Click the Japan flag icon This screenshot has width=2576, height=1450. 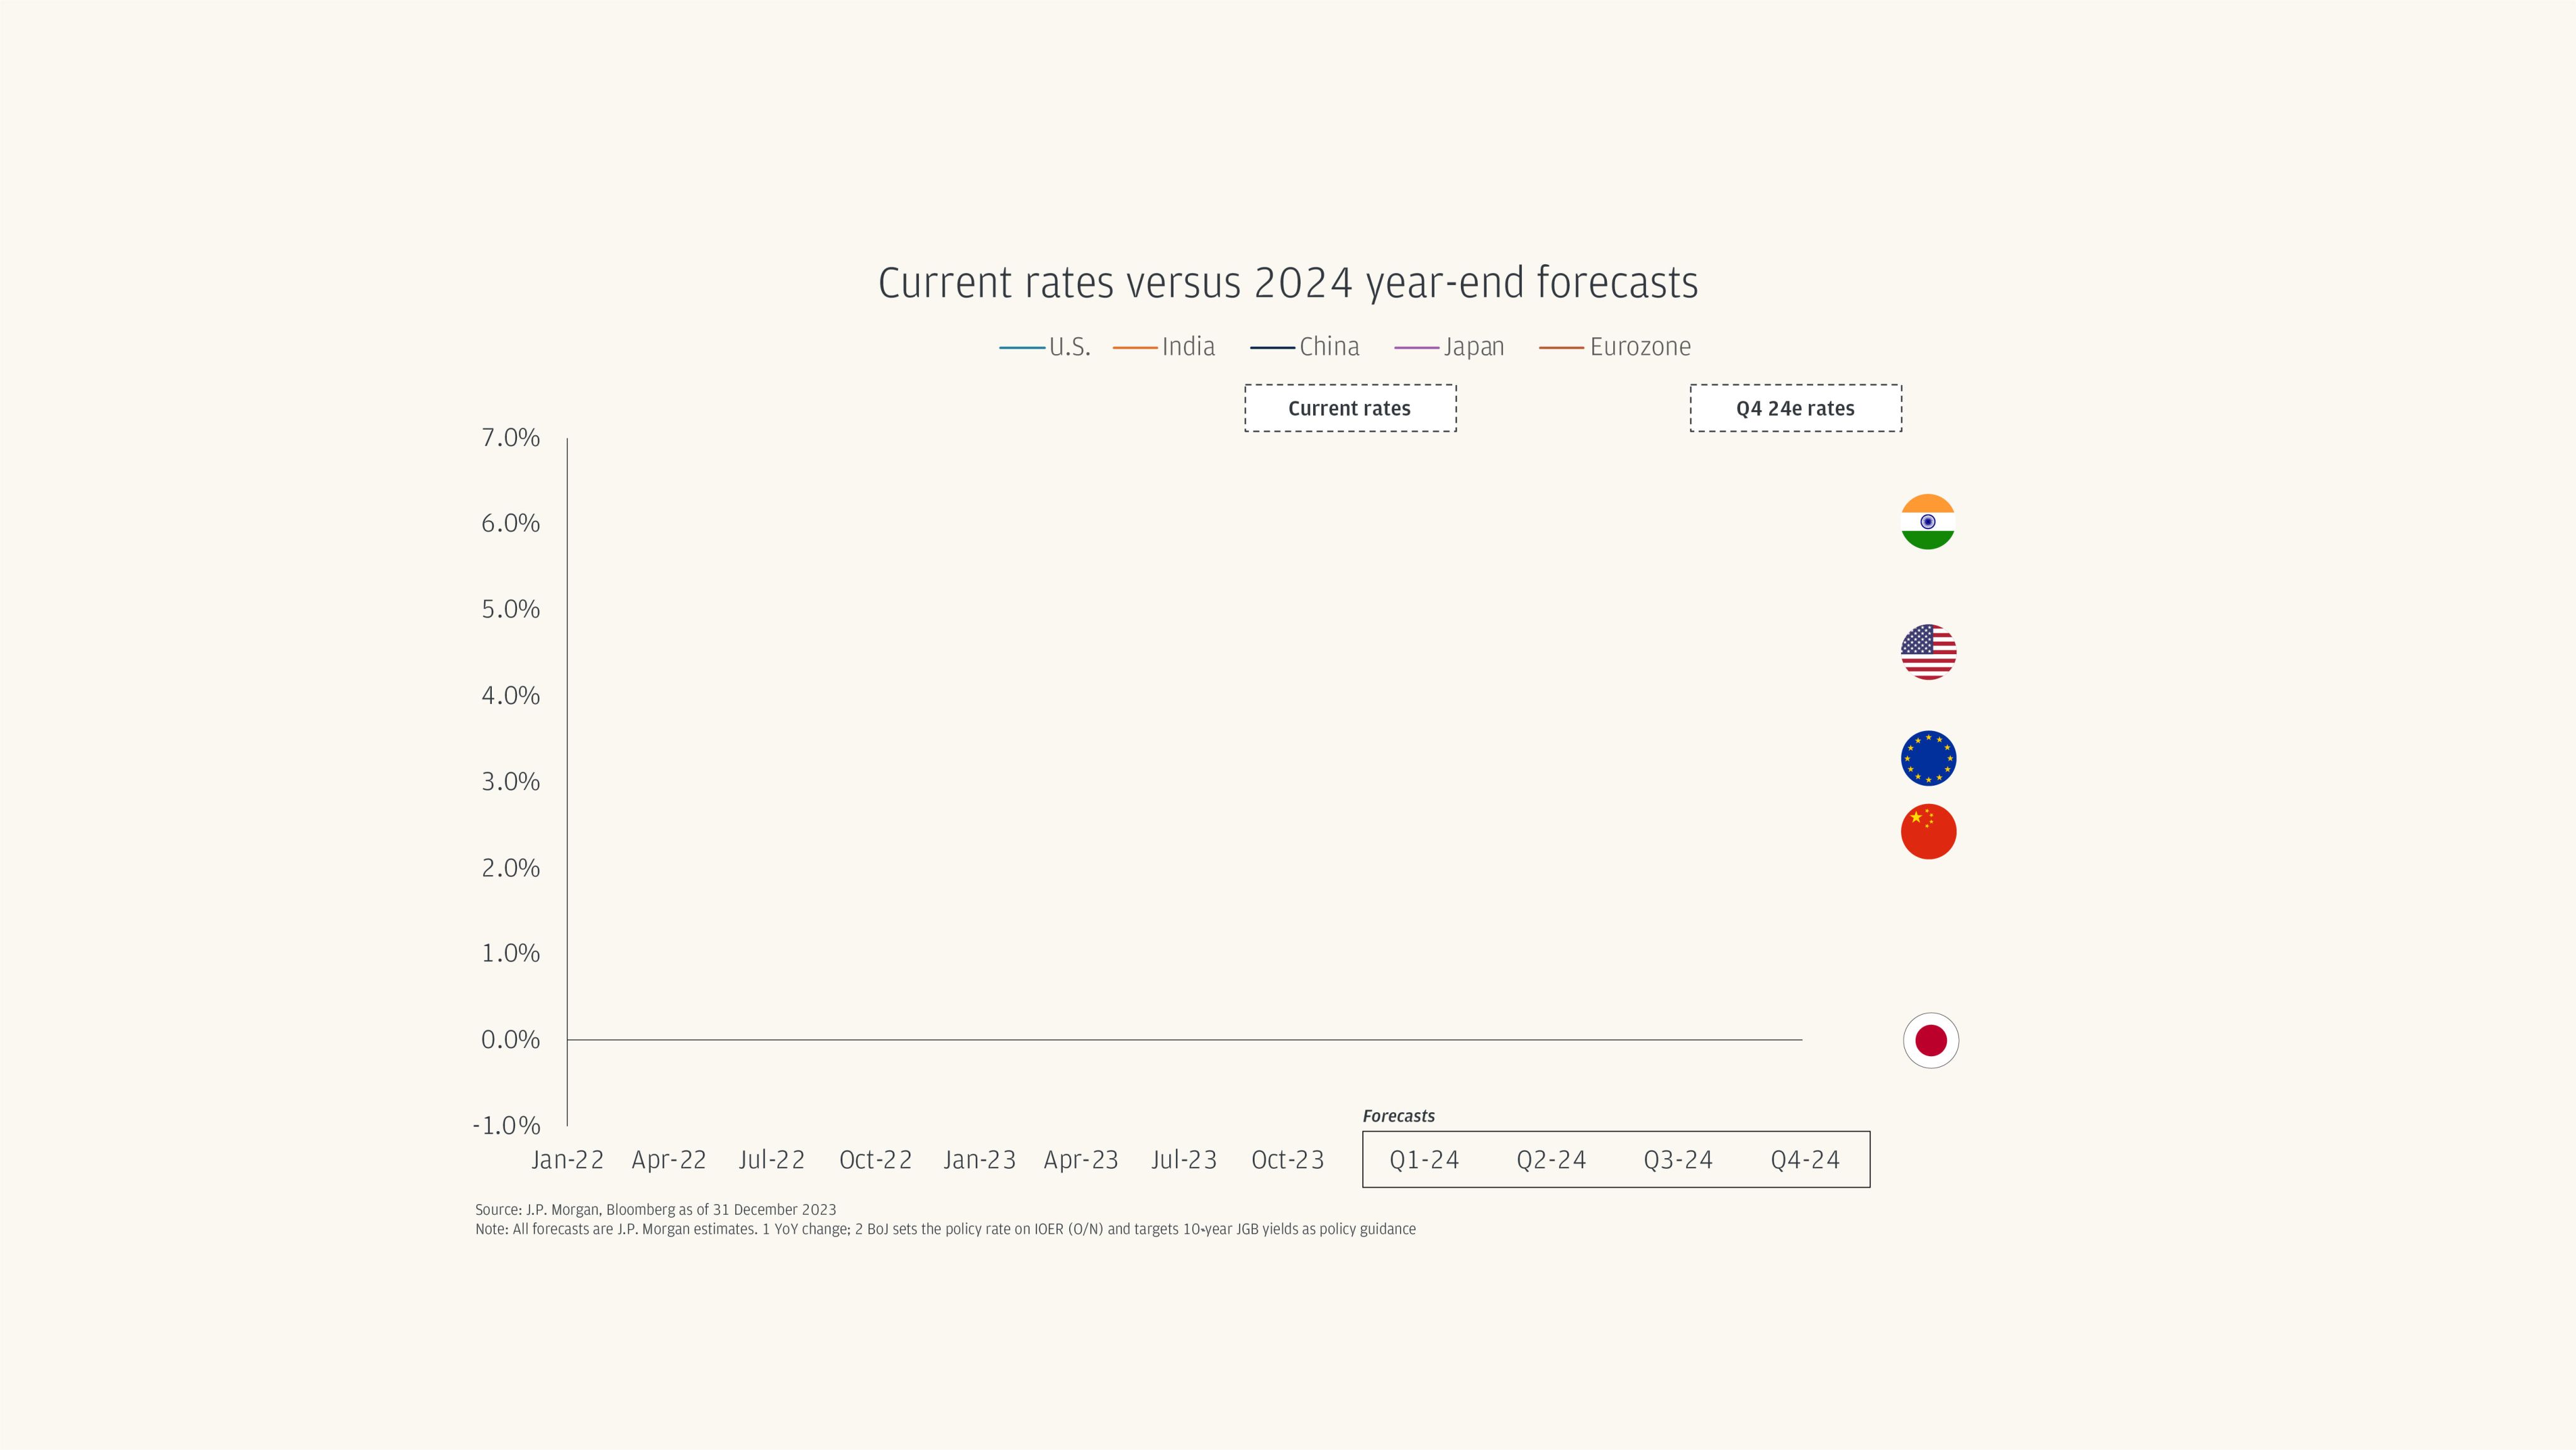(1930, 1040)
